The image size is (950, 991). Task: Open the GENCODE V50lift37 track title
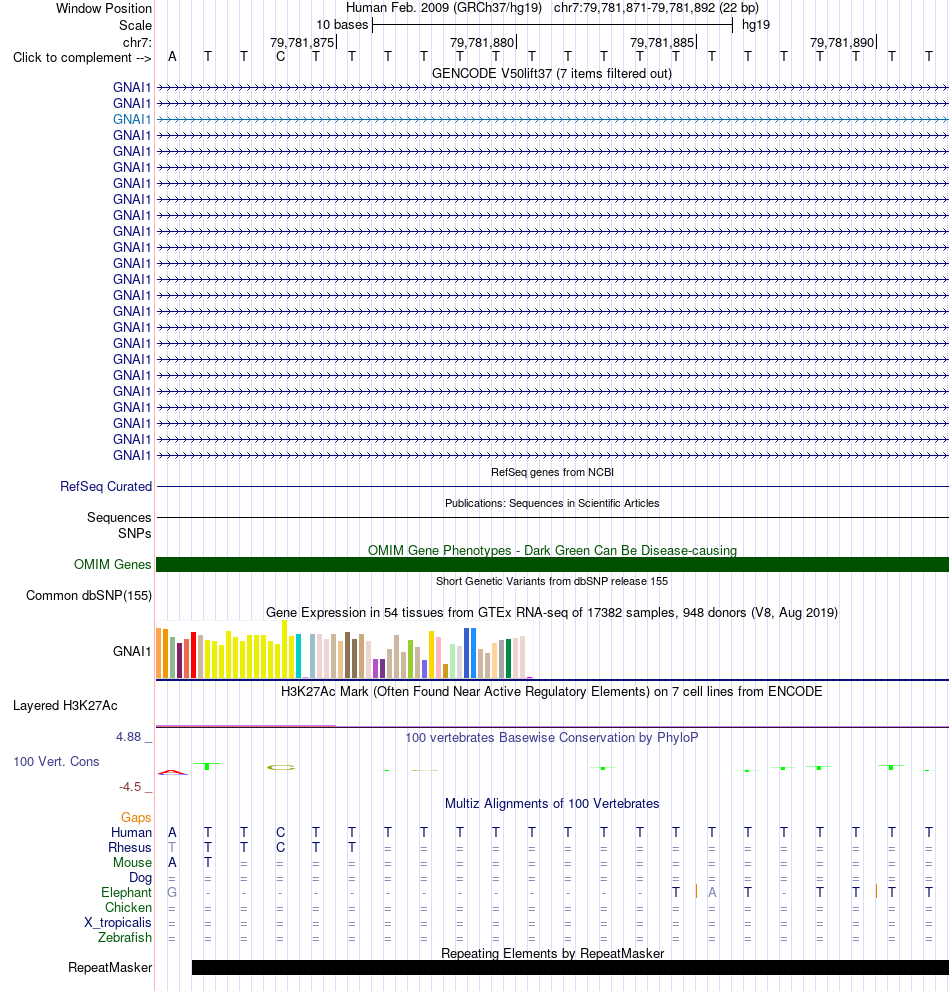(x=552, y=73)
